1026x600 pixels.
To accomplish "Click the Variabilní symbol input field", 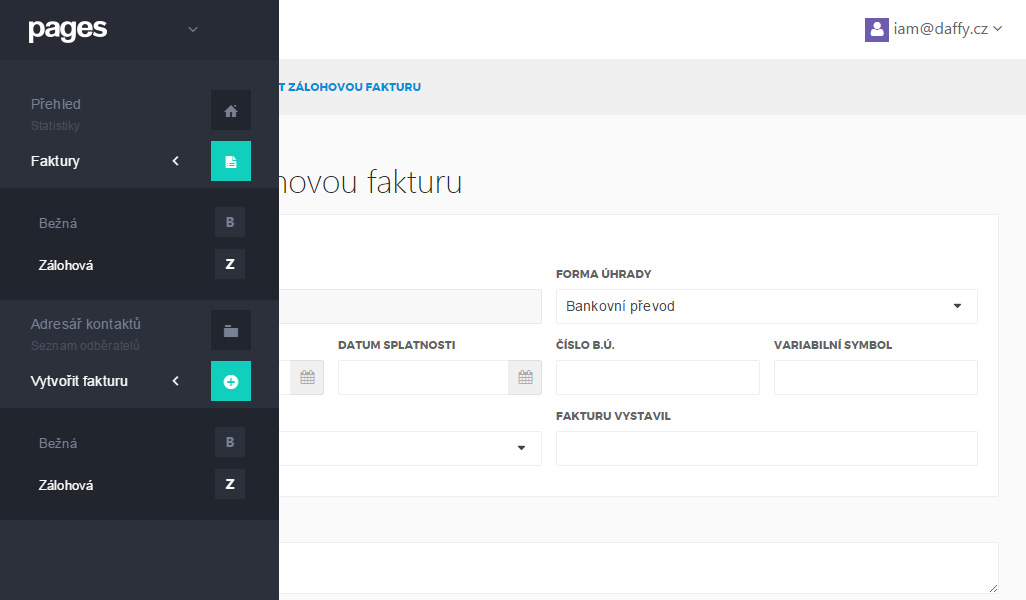I will coord(875,377).
